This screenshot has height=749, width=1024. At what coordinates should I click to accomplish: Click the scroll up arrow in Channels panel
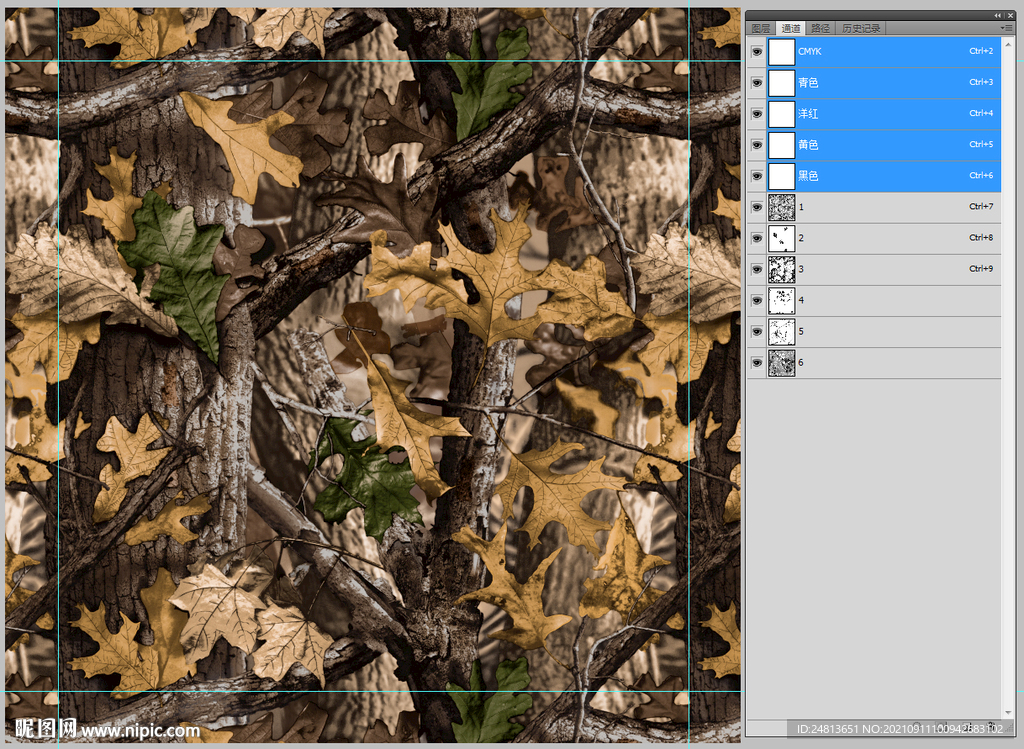1007,44
